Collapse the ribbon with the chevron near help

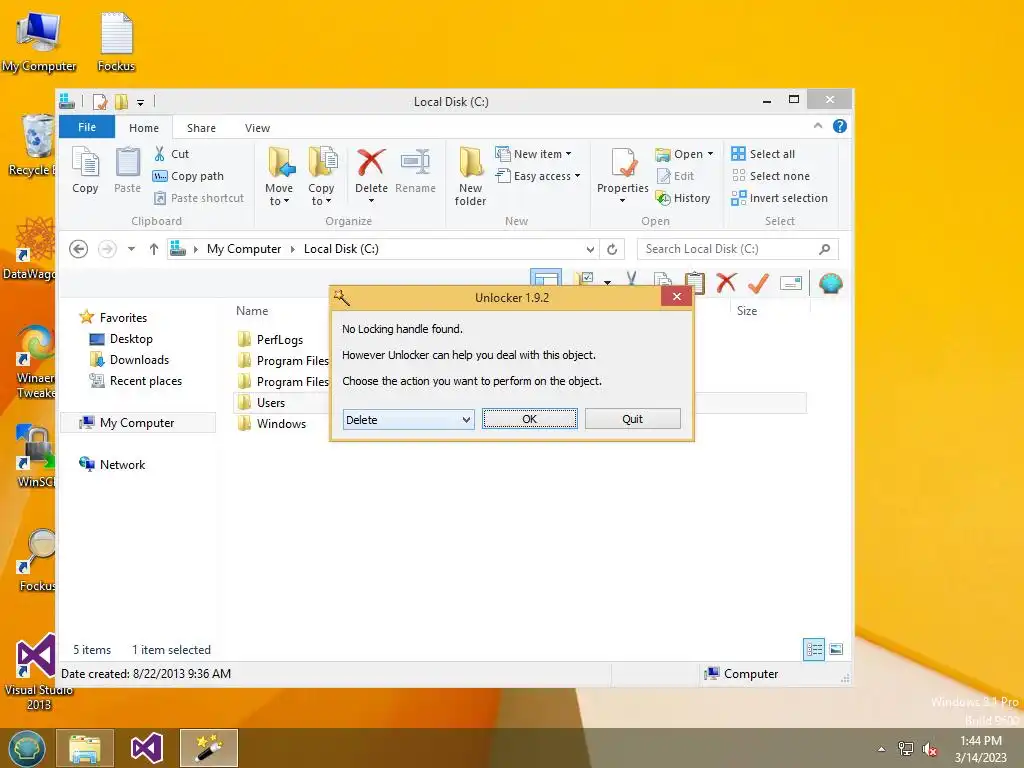coord(818,126)
